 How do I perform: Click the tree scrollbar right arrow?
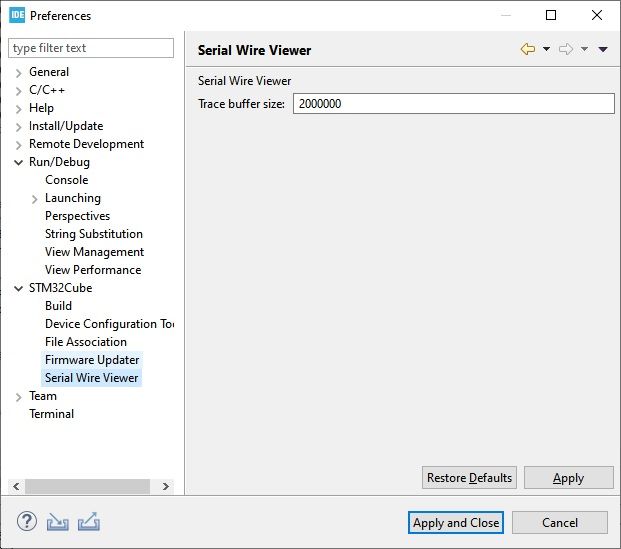(x=166, y=486)
